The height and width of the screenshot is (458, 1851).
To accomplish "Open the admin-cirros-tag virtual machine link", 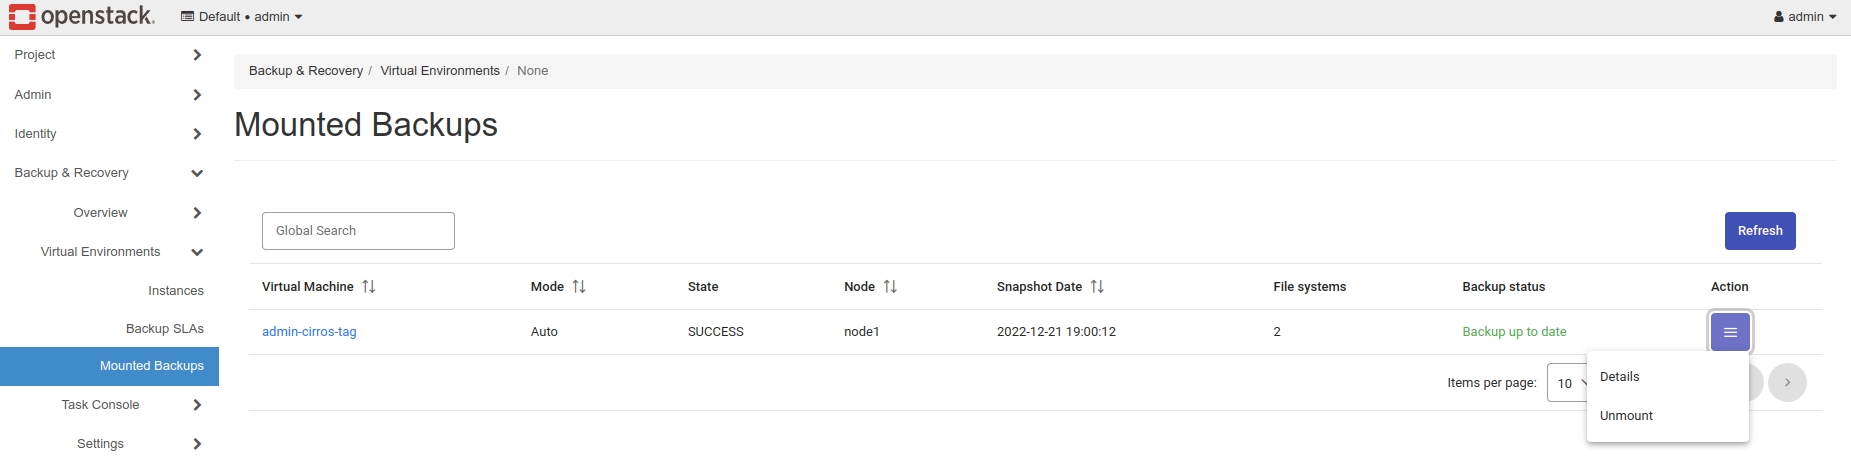I will (309, 332).
